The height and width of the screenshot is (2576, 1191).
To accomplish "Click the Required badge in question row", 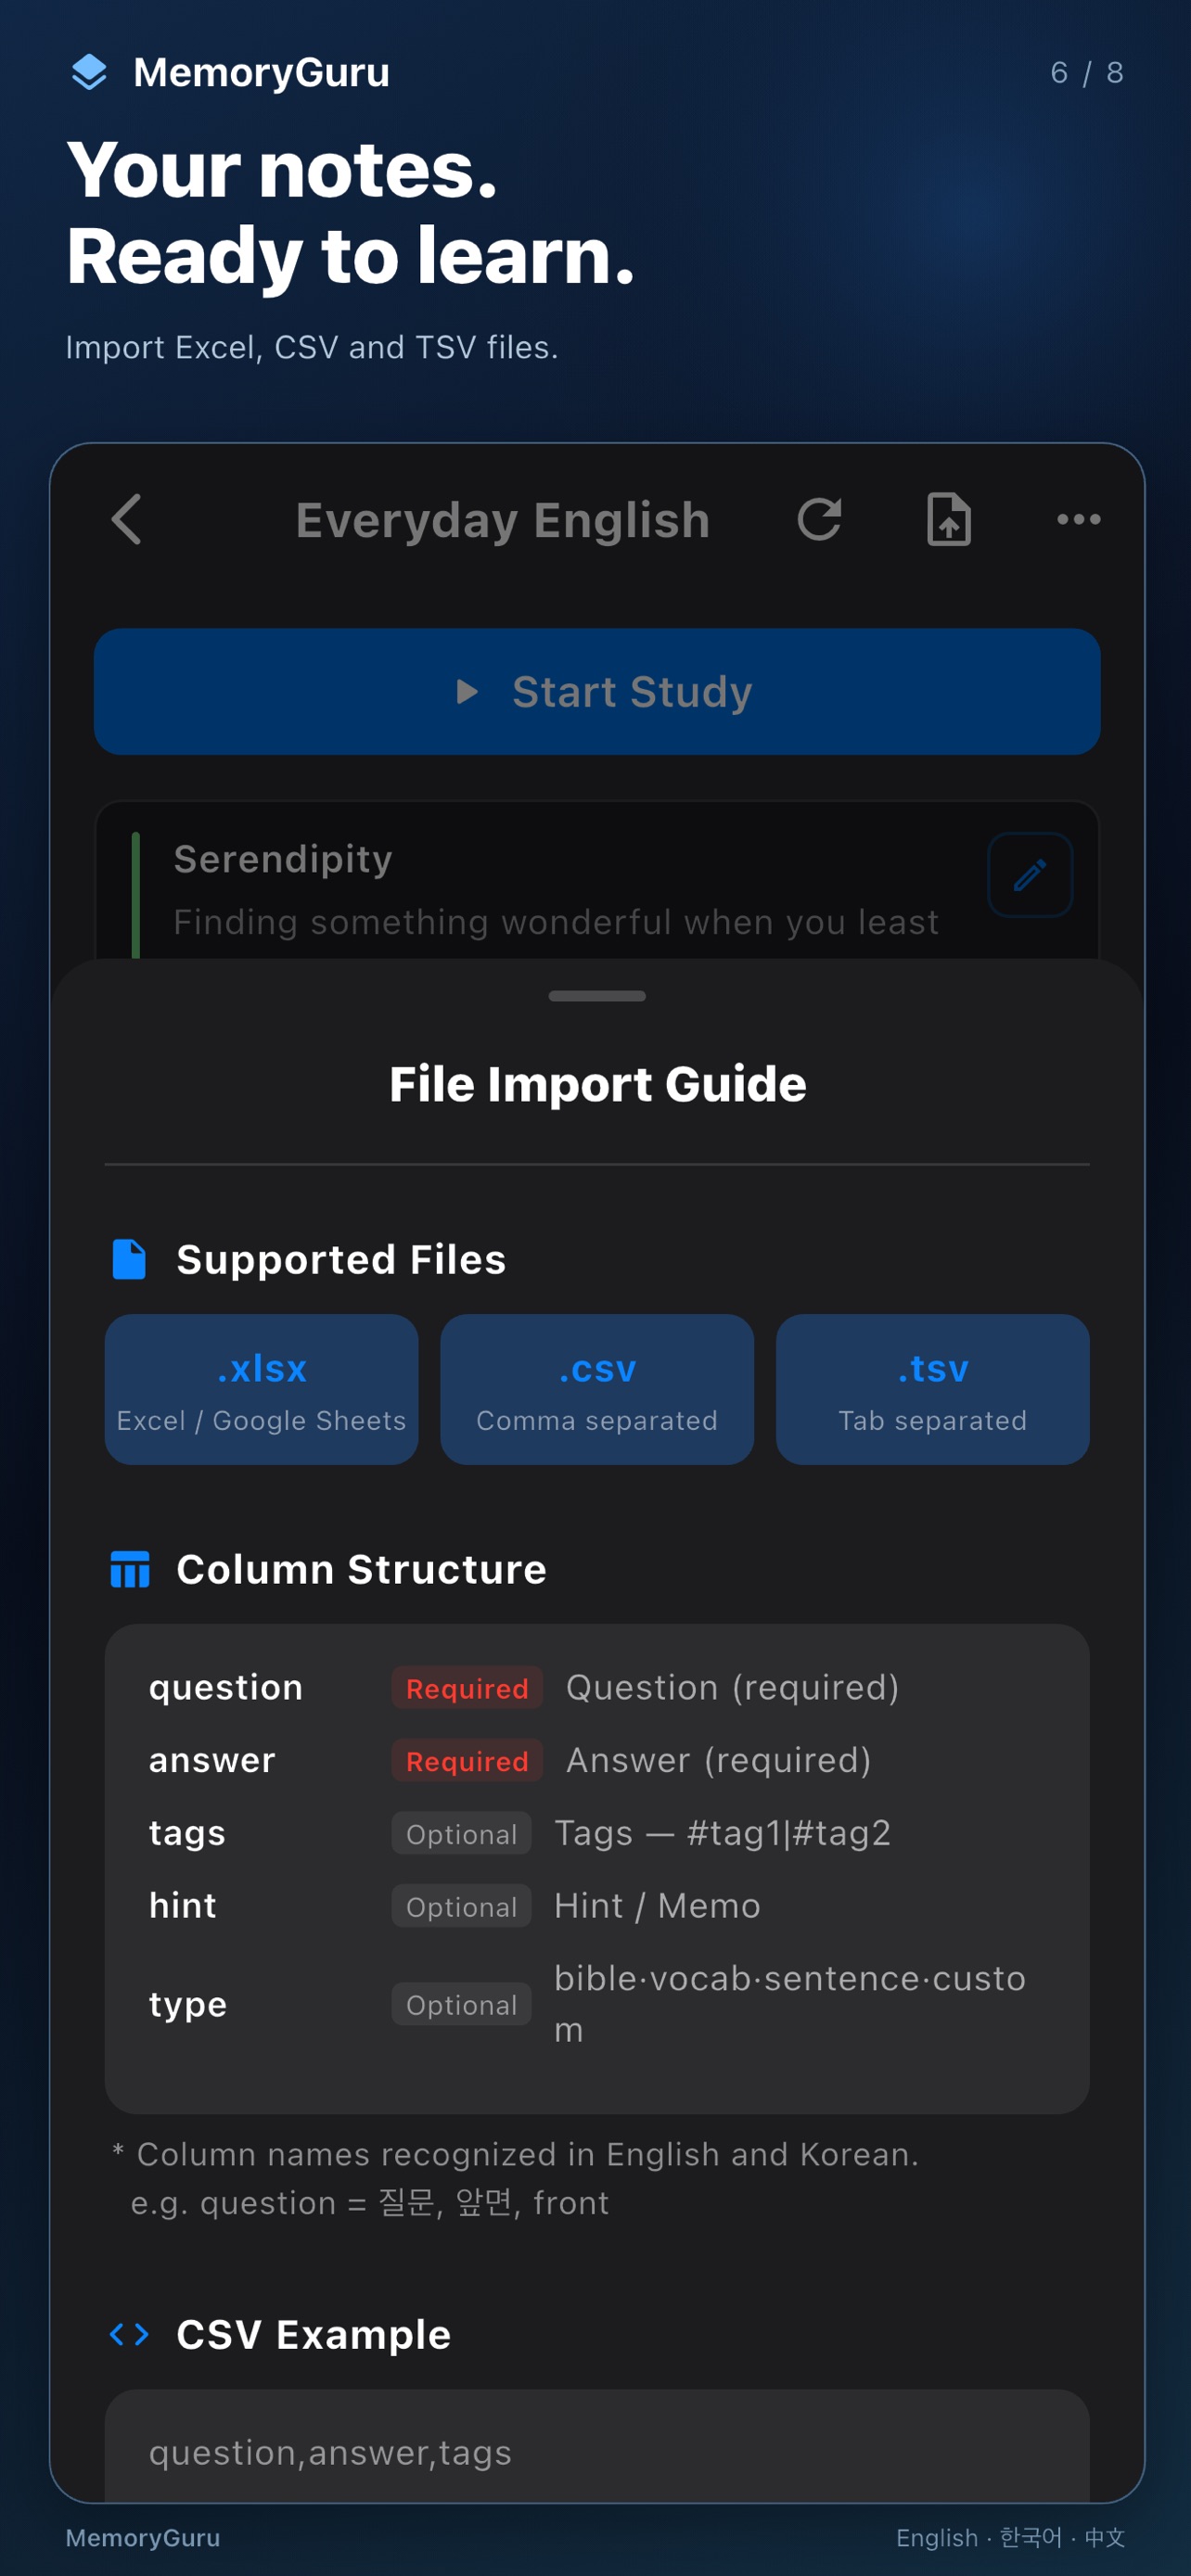I will 467,1688.
